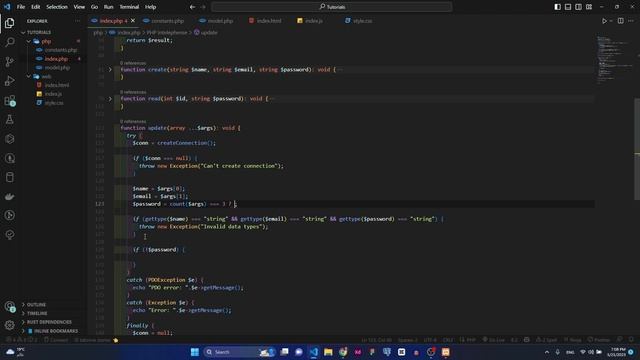Unfold the read function in editor

coord(110,99)
